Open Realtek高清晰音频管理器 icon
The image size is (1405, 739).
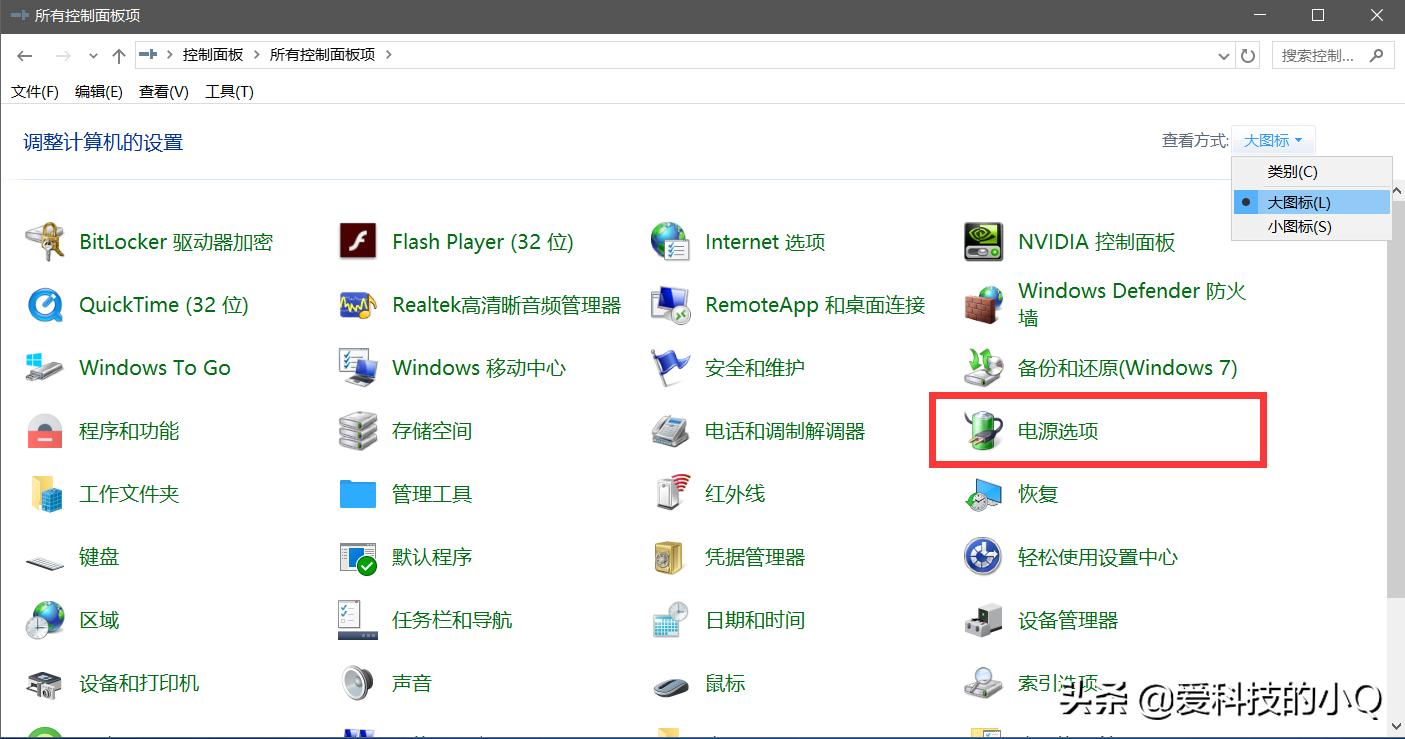click(358, 305)
